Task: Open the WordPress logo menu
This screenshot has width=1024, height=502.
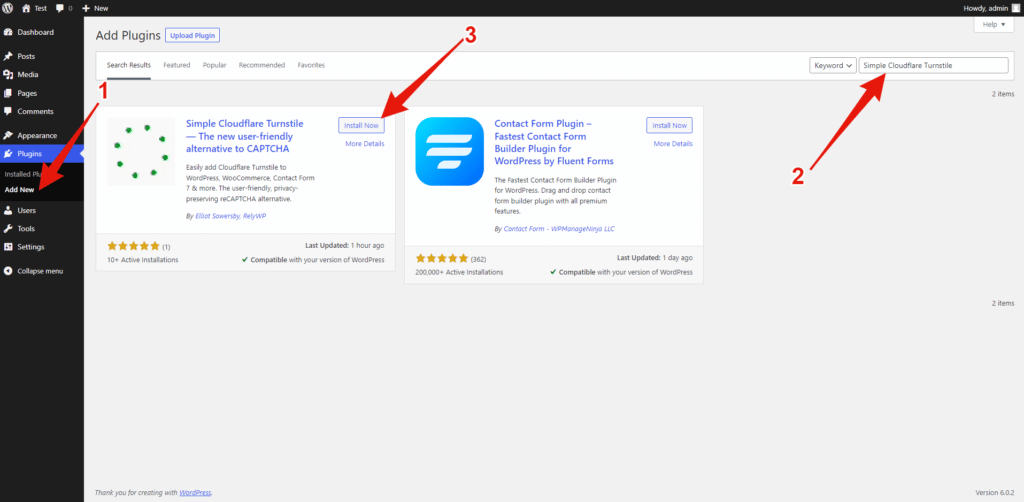Action: (x=8, y=8)
